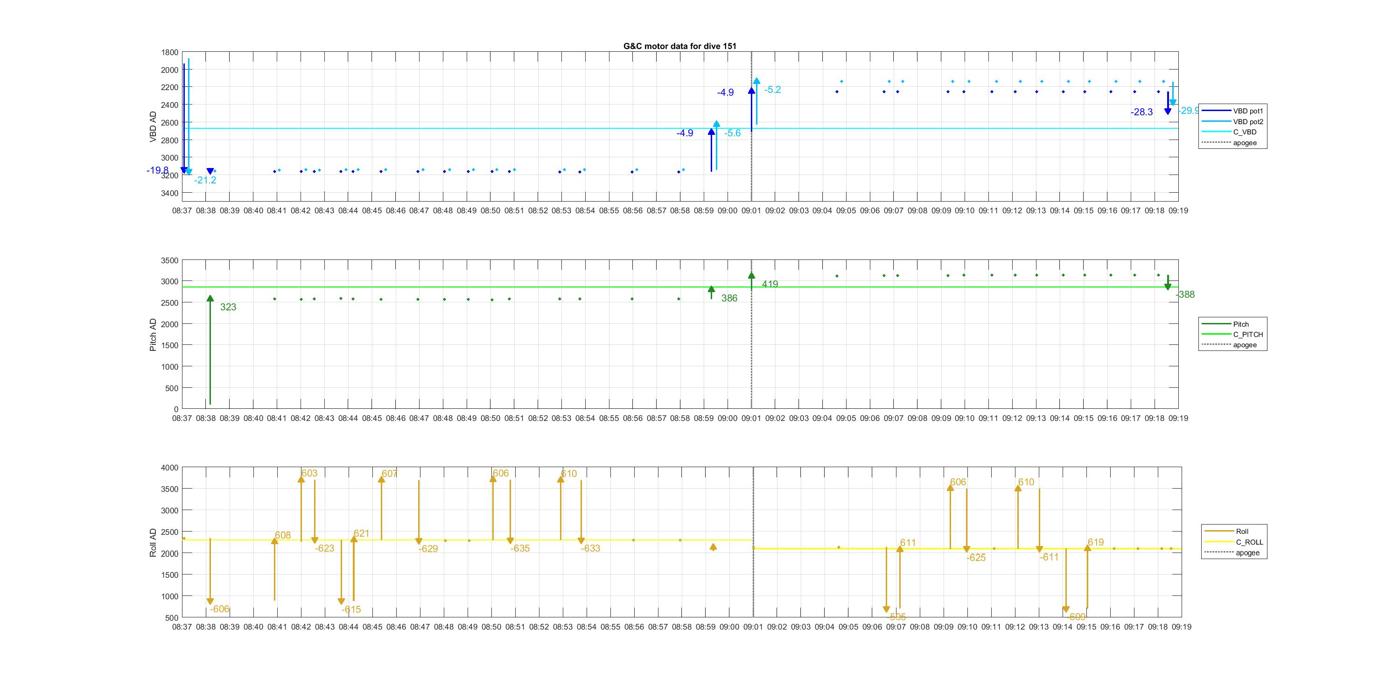Click the -625 annotation in Roll plot
Viewport: 1400px width, 693px height.
tap(976, 557)
